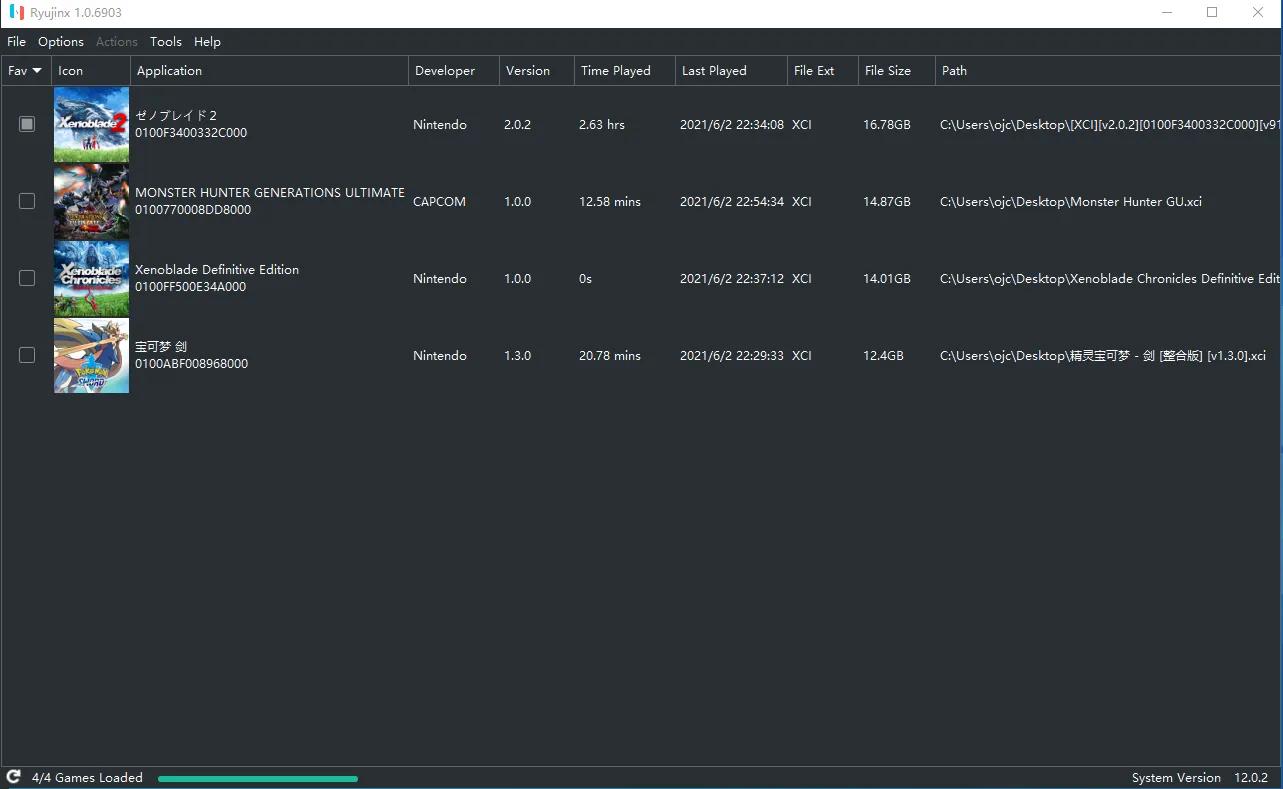Open the Tools menu
1283x789 pixels.
(166, 42)
